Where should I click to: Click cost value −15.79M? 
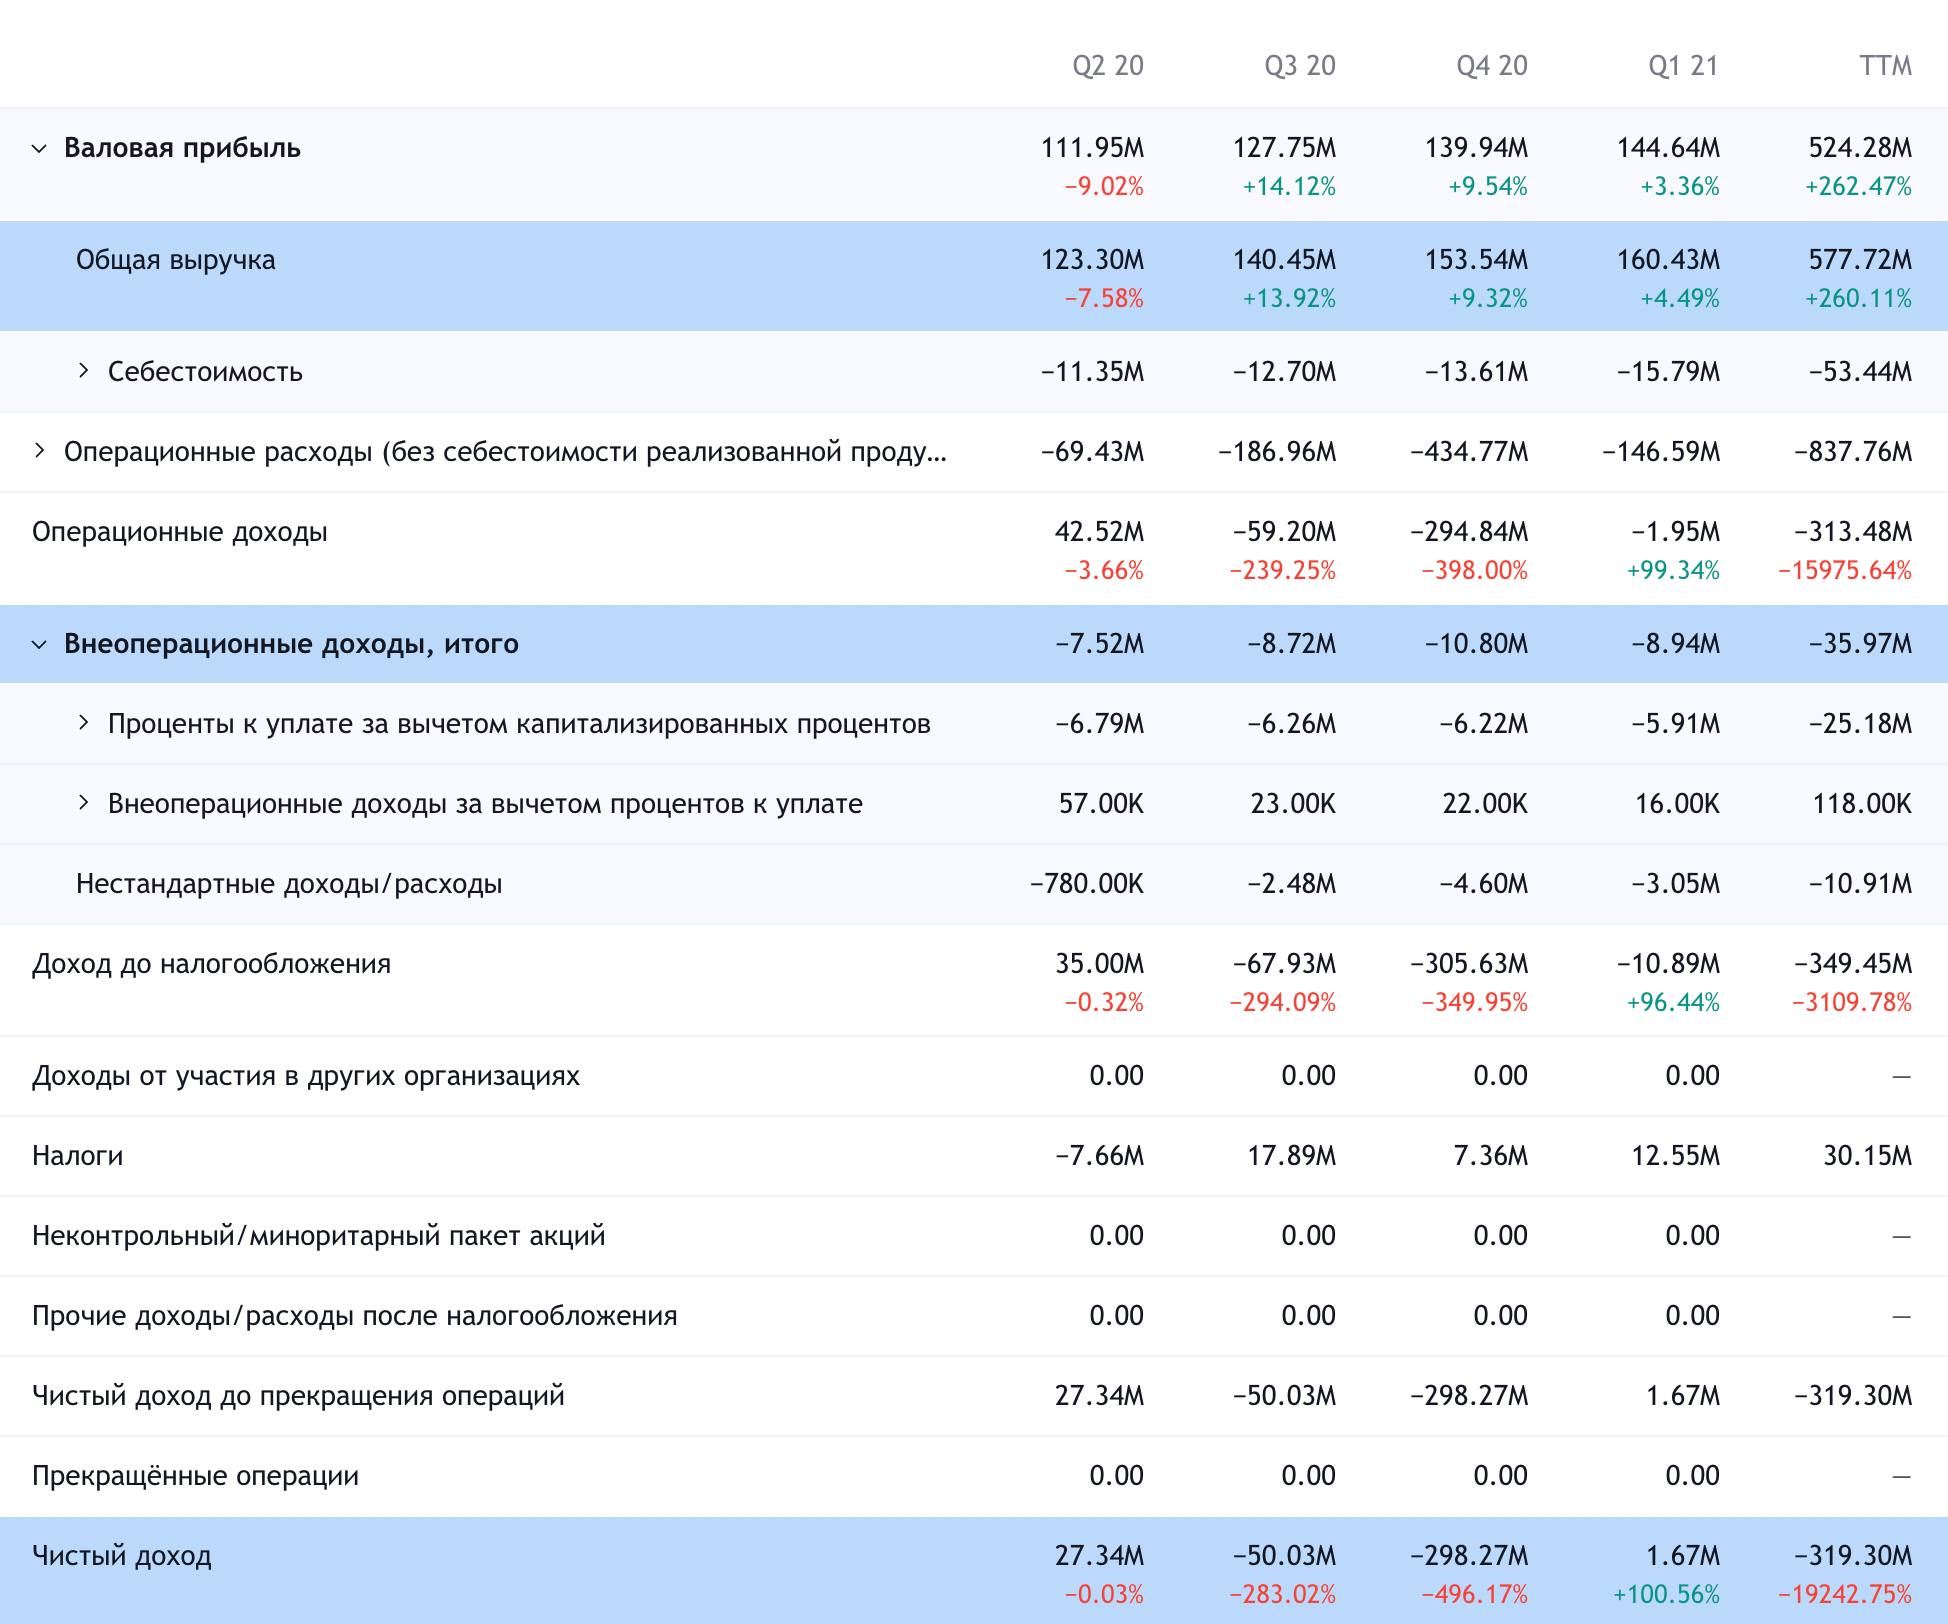coord(1668,372)
